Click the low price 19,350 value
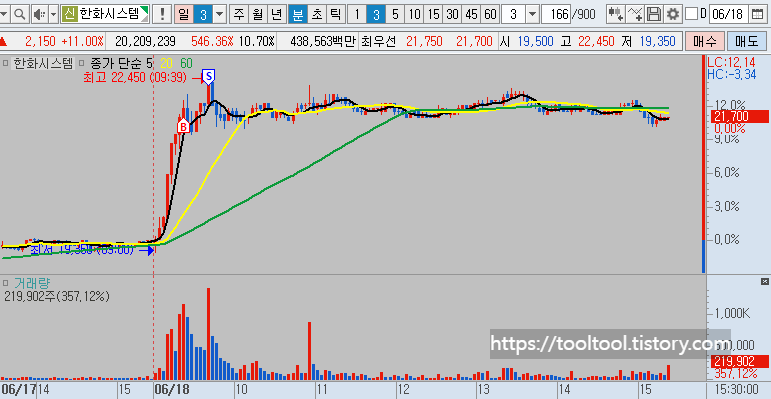The image size is (771, 399). click(657, 42)
